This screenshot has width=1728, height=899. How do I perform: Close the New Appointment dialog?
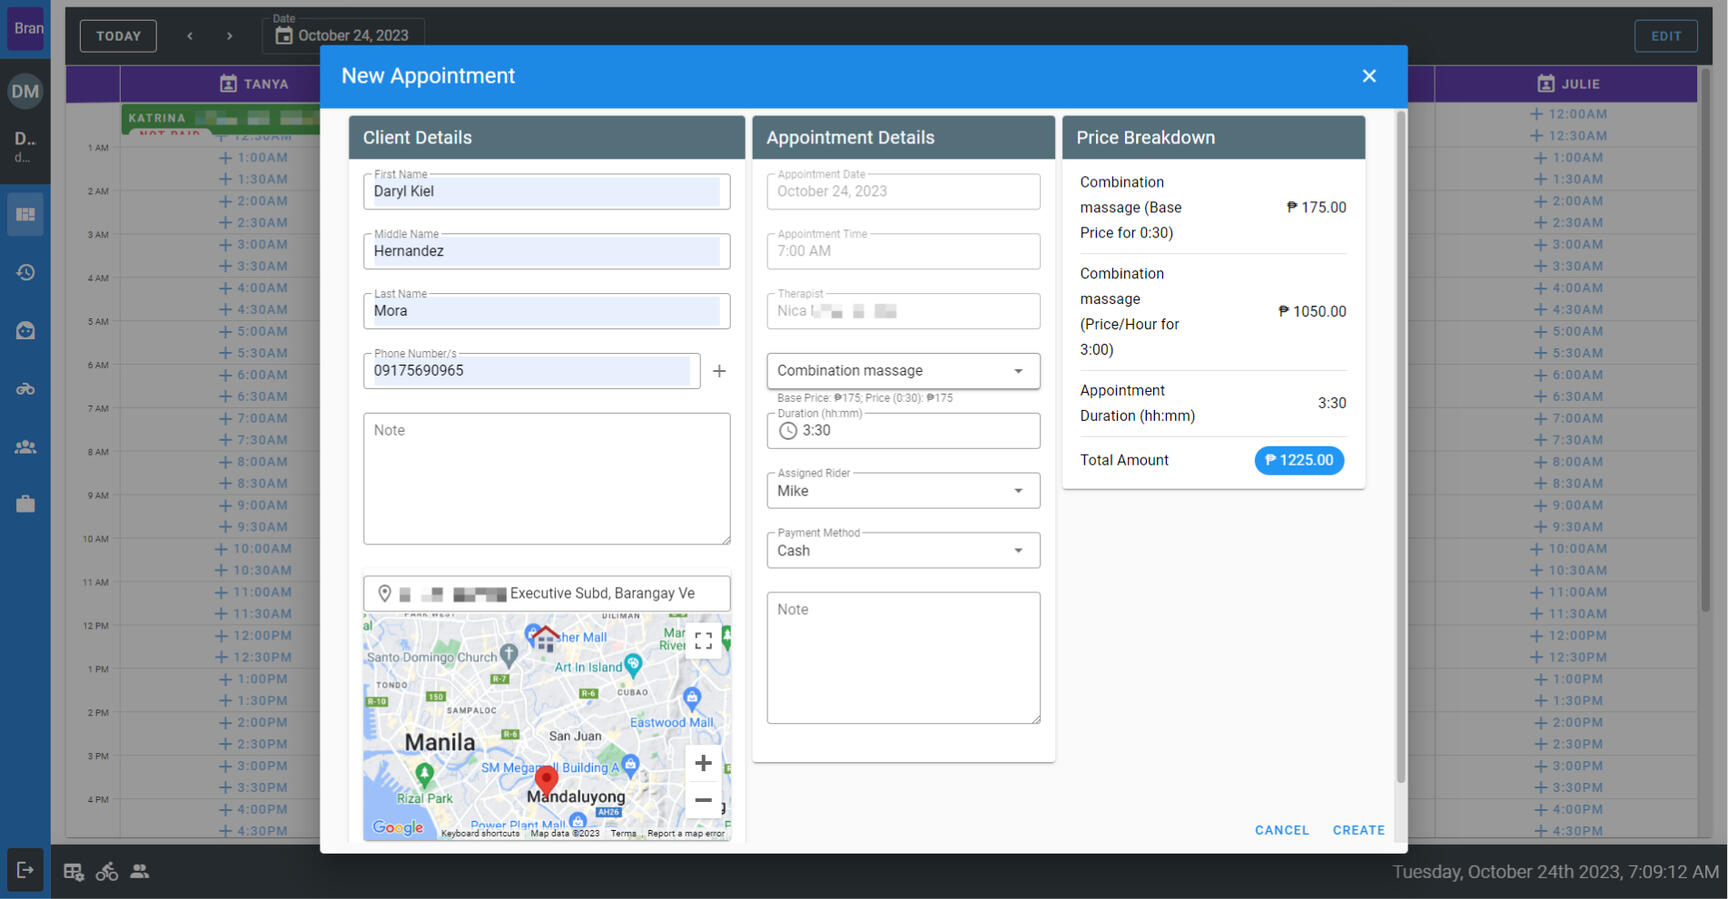(x=1369, y=76)
